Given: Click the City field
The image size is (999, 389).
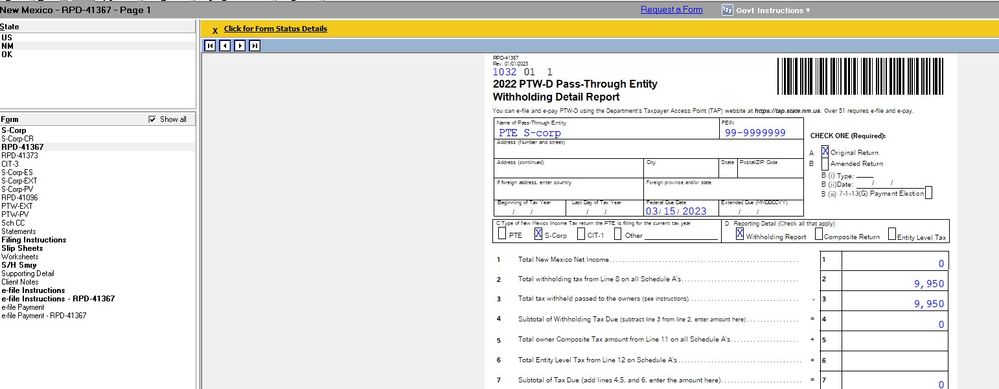Looking at the screenshot, I should tap(681, 168).
